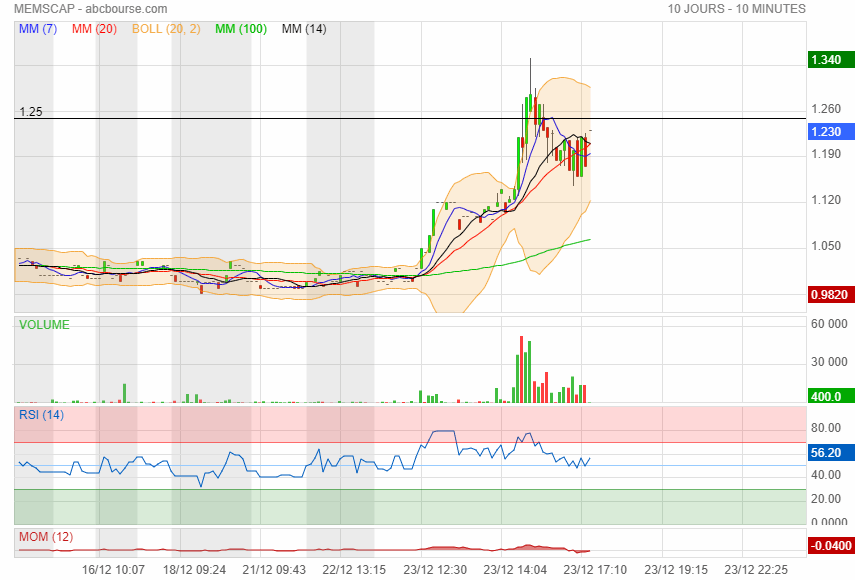
Task: Select the MM (7) legend entry
Action: pyautogui.click(x=38, y=29)
